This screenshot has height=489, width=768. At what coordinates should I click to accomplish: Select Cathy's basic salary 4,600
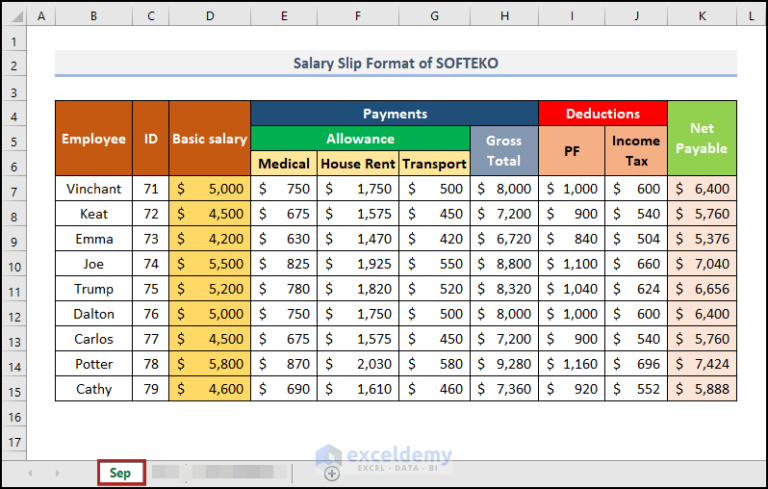(x=210, y=389)
